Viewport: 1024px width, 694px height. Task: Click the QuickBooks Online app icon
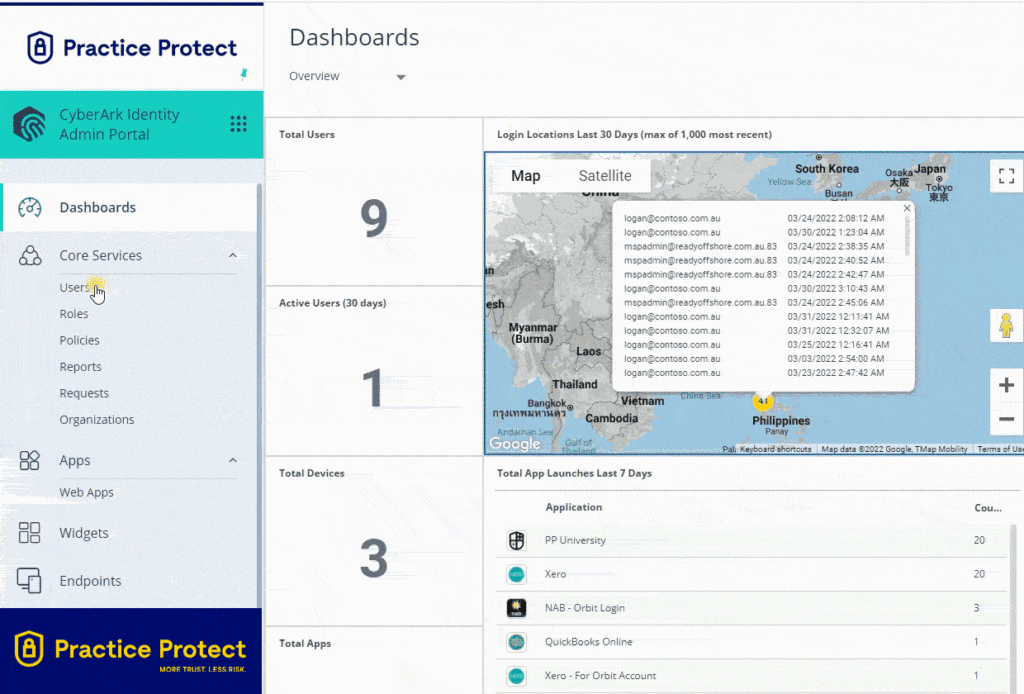[517, 642]
